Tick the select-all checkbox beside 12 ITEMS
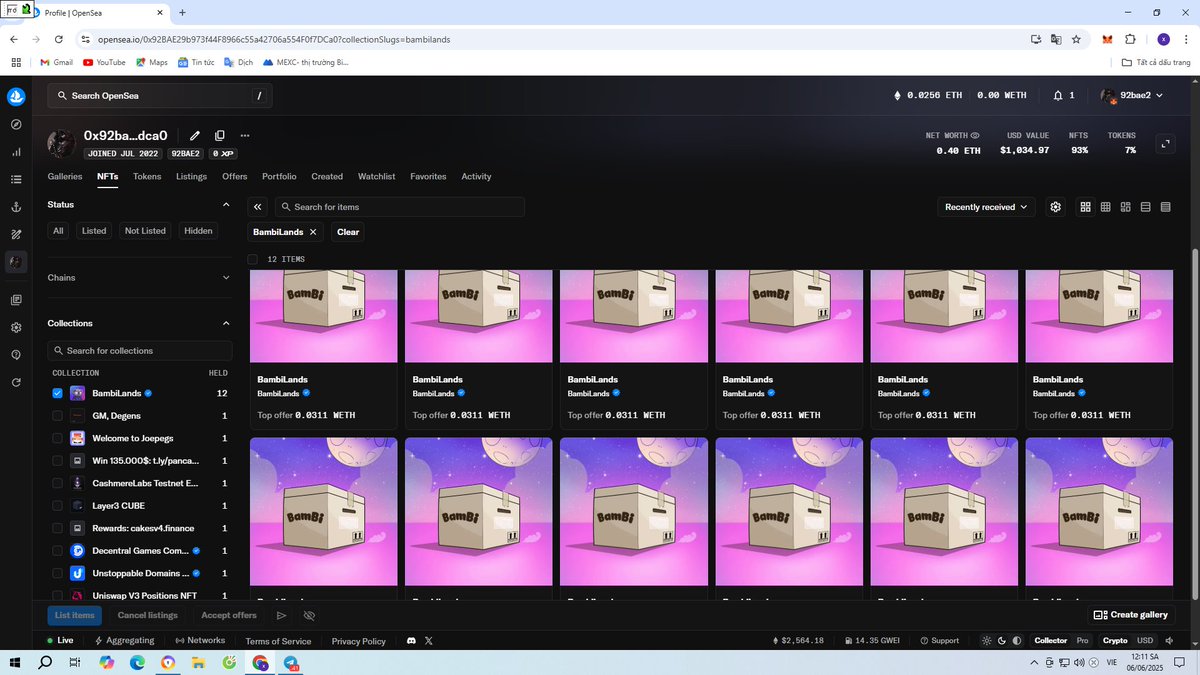This screenshot has height=675, width=1200. point(253,259)
